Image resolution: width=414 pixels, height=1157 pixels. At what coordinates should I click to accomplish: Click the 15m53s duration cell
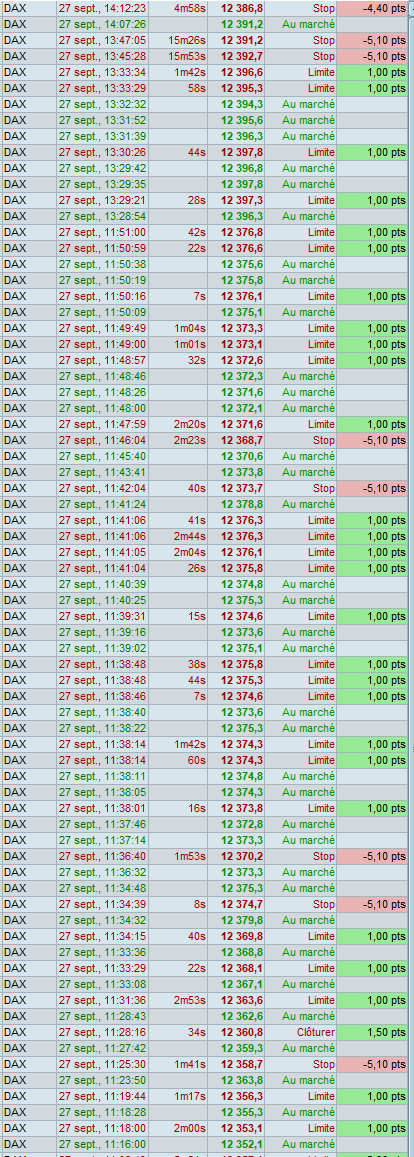tap(179, 56)
